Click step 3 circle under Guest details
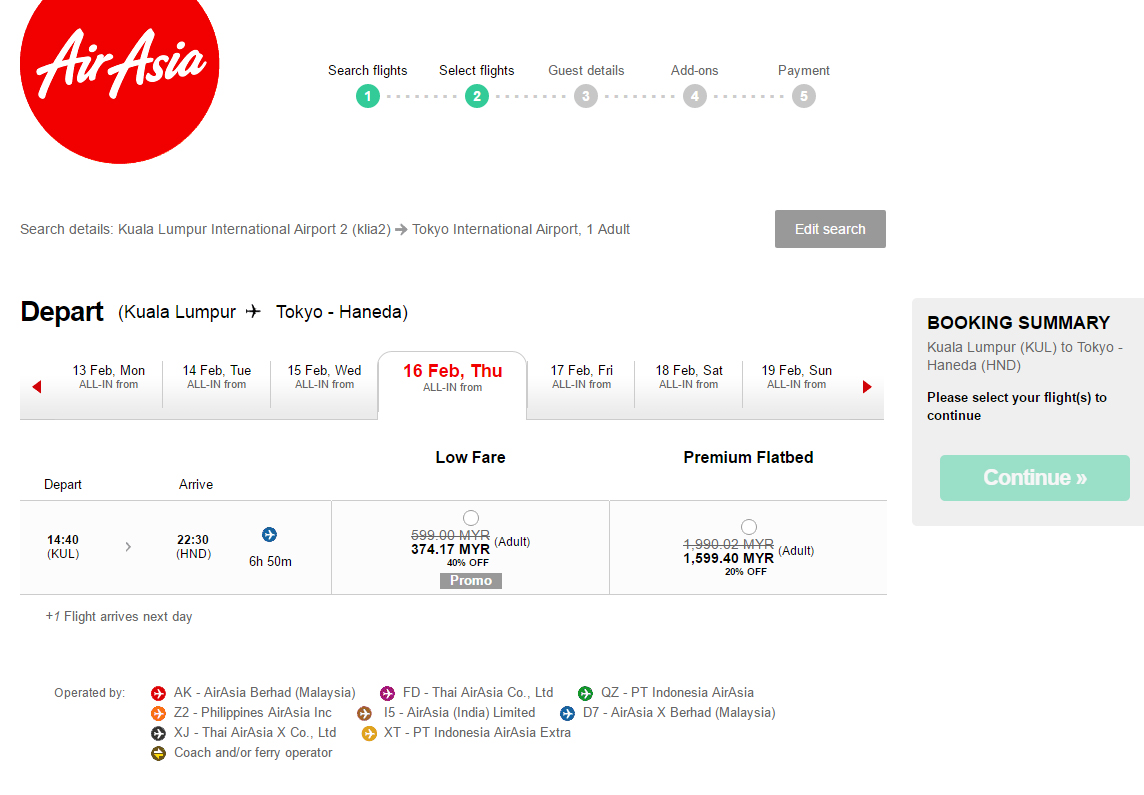The height and width of the screenshot is (795, 1144). point(585,96)
